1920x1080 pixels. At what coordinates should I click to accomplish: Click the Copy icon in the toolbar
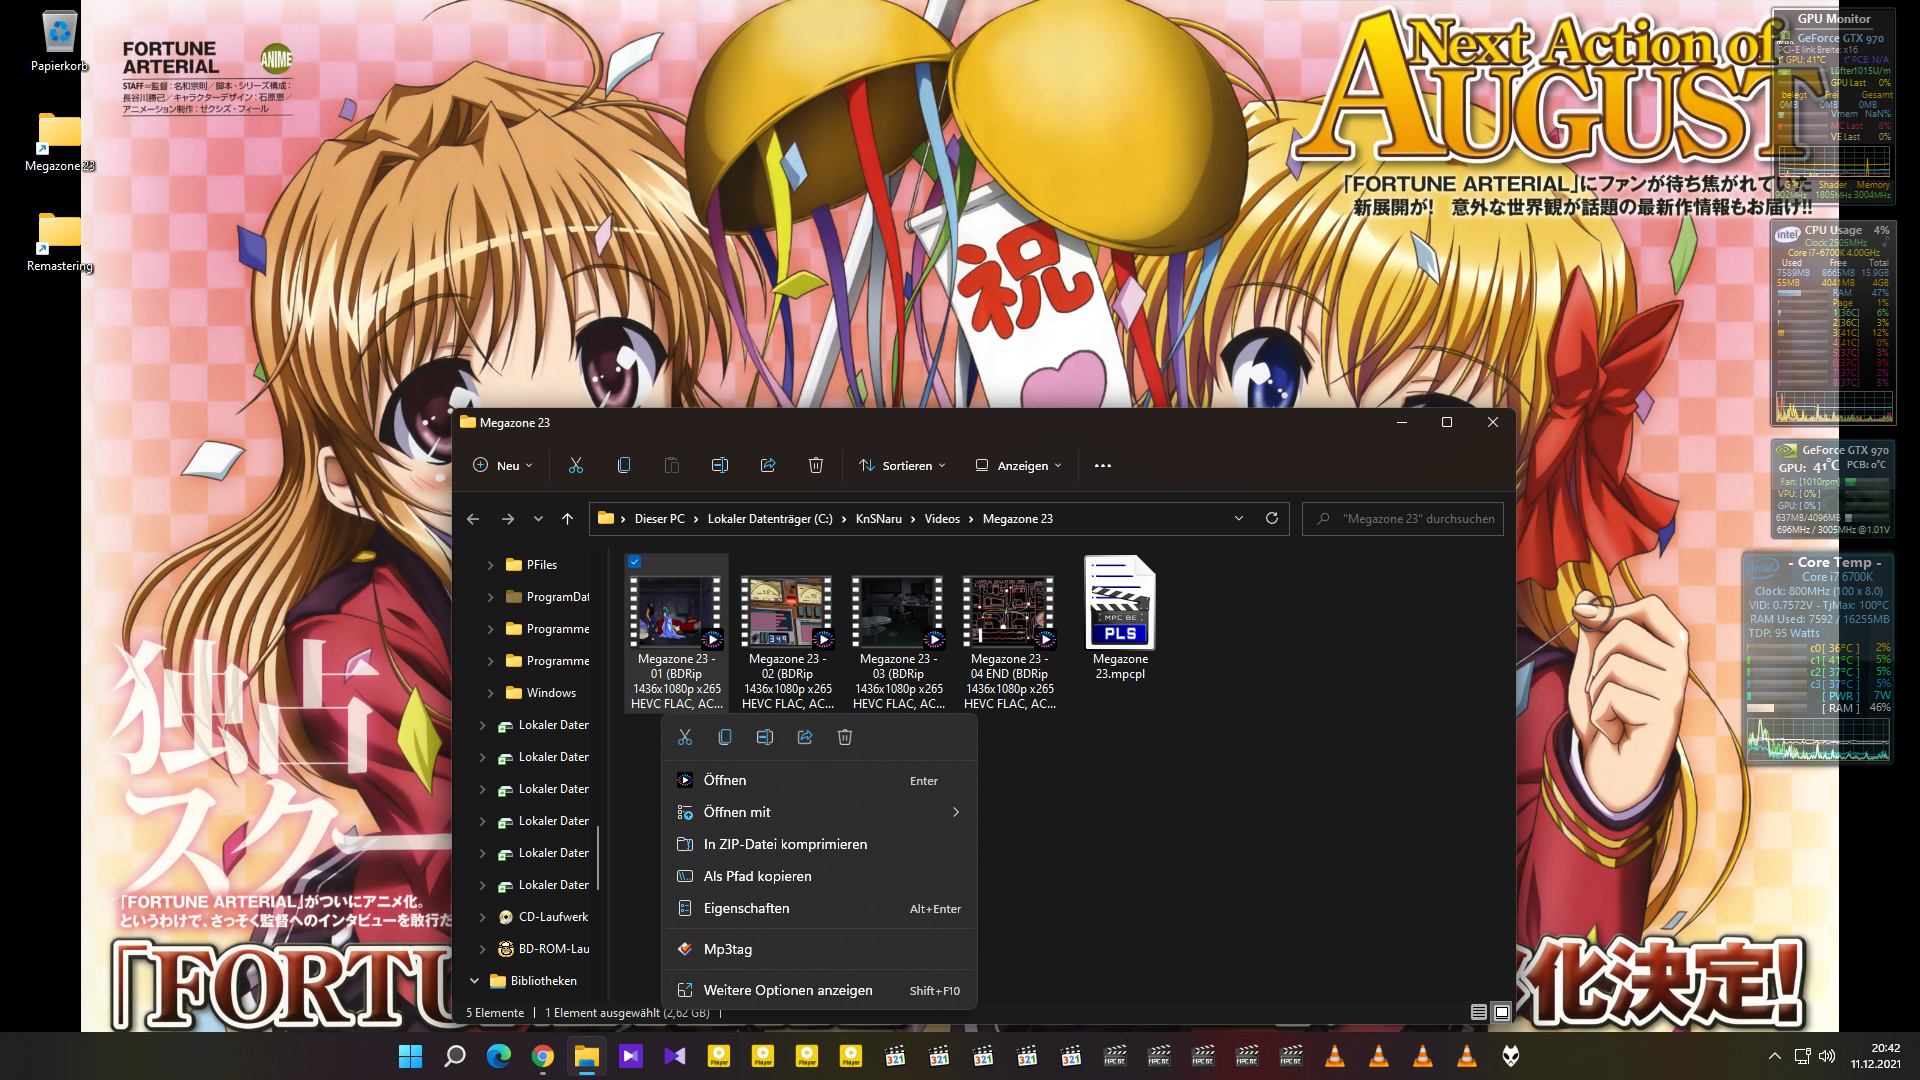click(x=623, y=465)
